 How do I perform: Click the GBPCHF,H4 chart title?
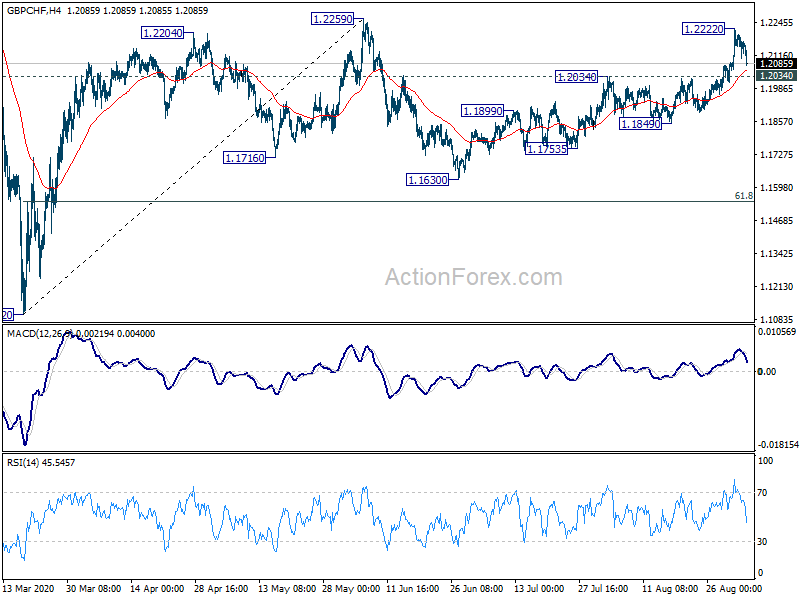tap(34, 10)
